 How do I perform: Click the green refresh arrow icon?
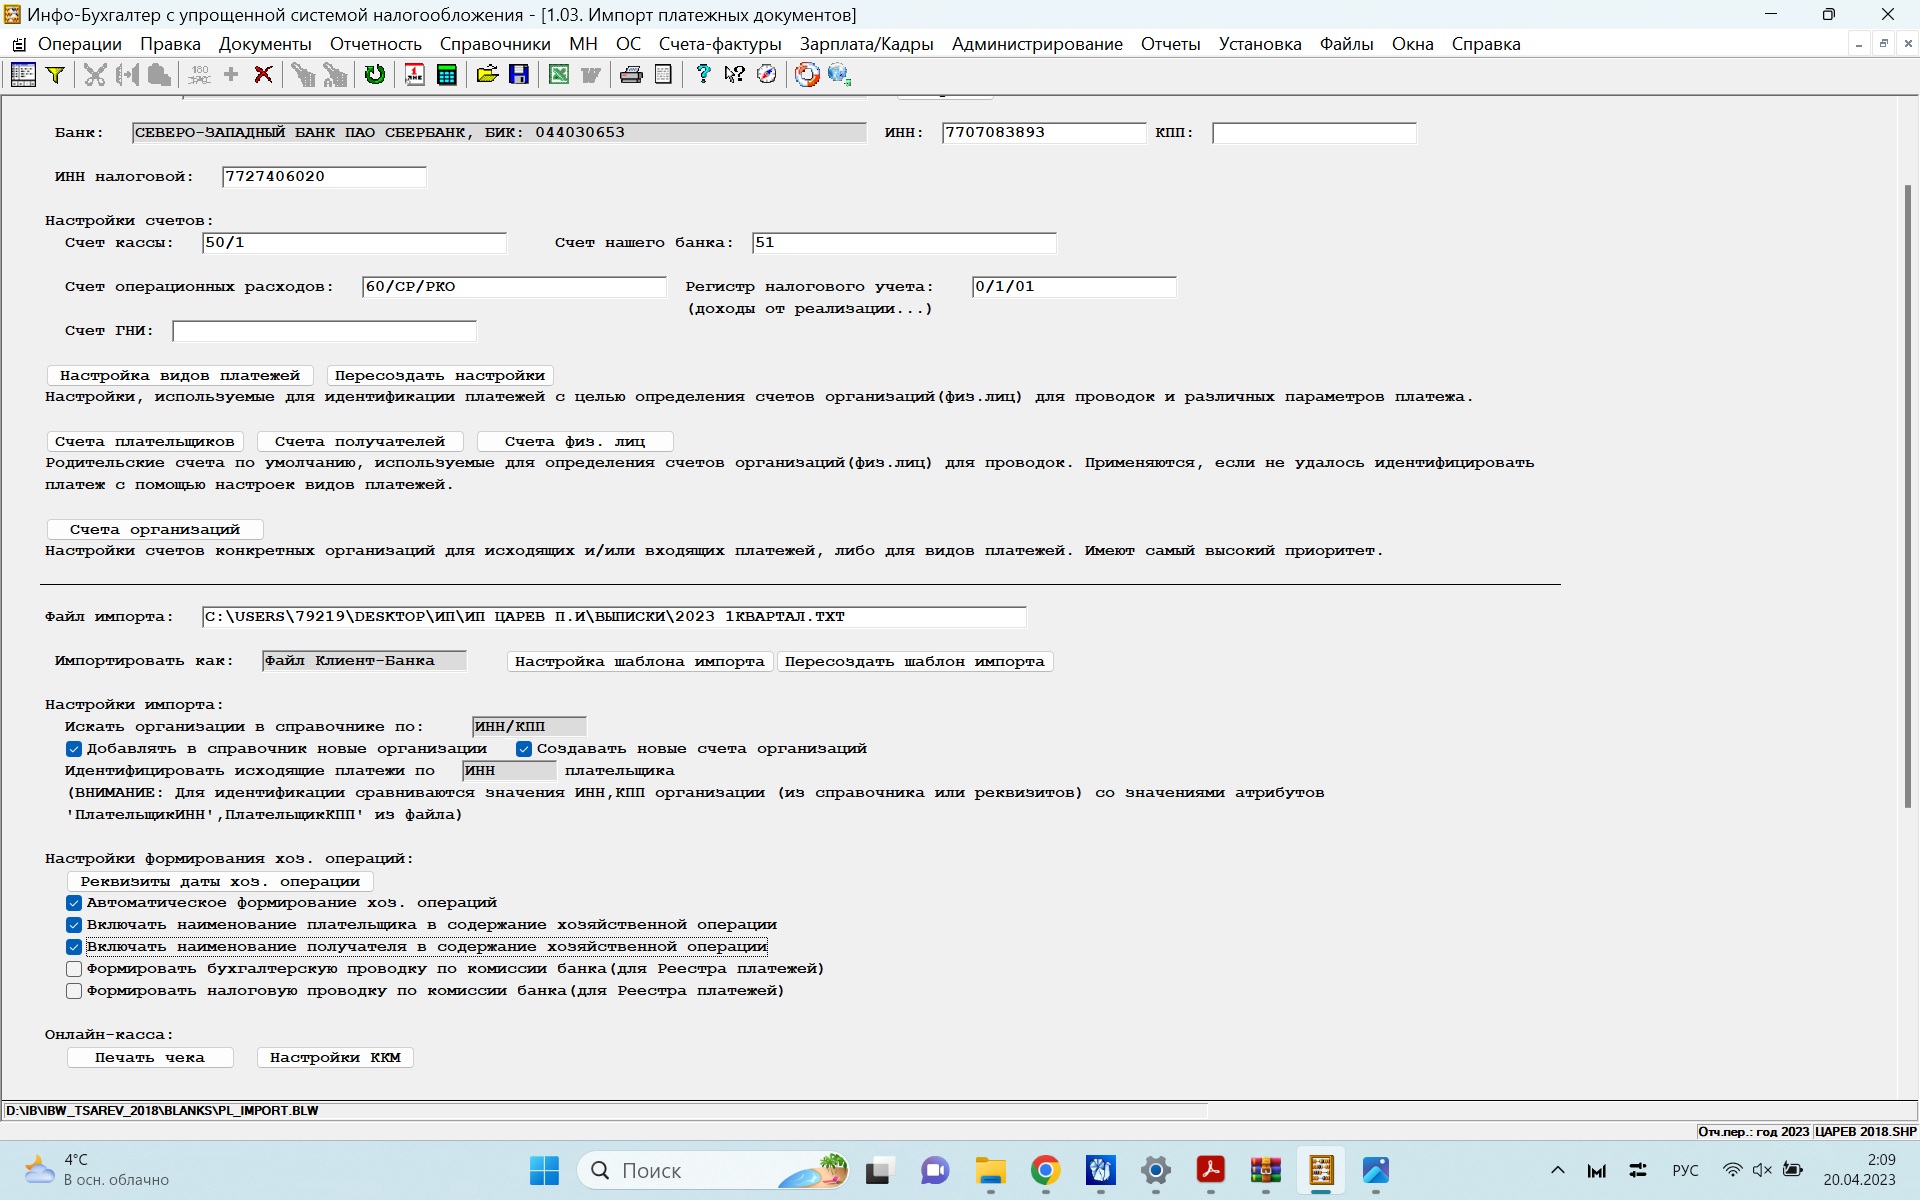click(375, 75)
